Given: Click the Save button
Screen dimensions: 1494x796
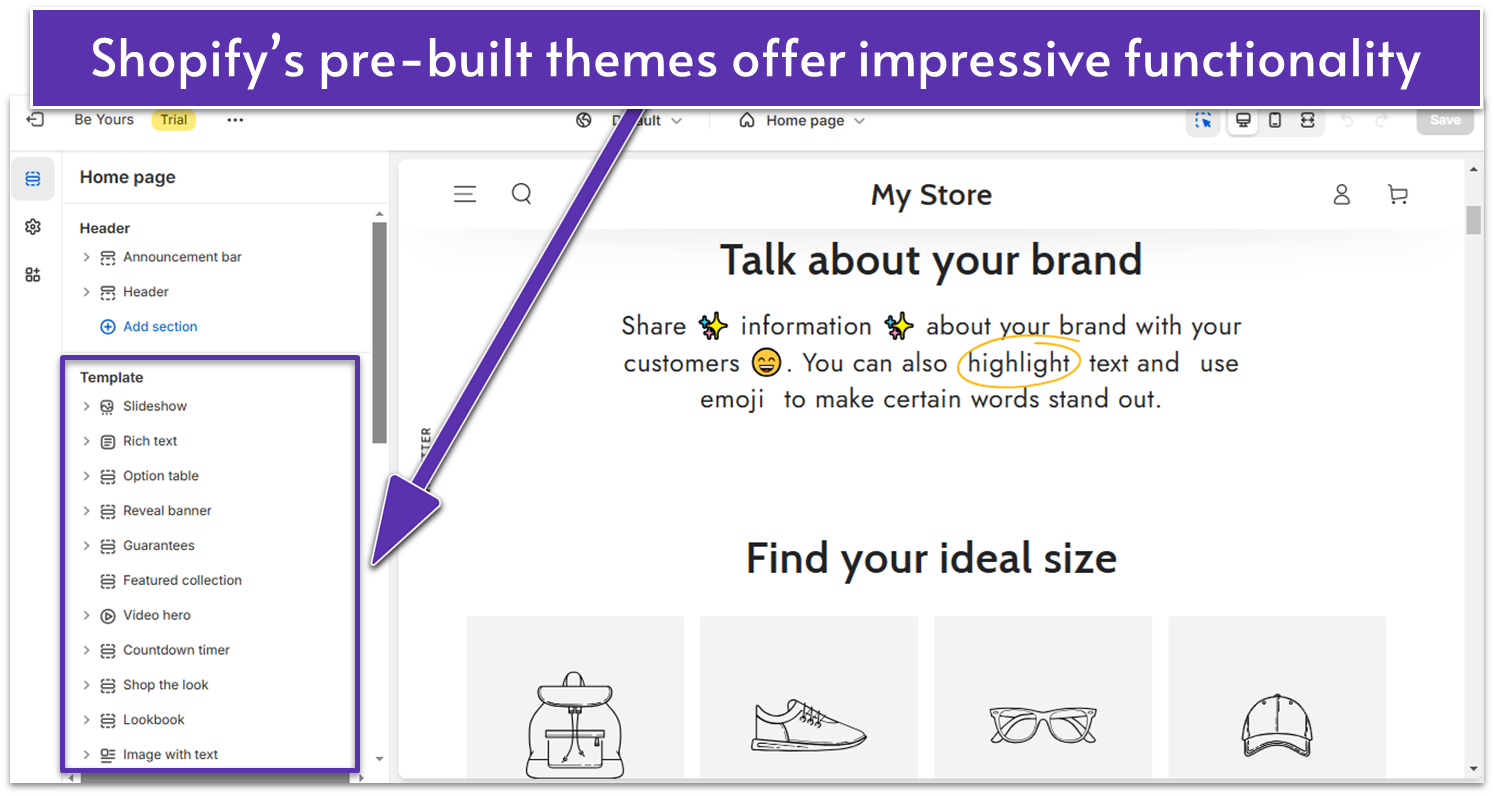Looking at the screenshot, I should tap(1445, 120).
